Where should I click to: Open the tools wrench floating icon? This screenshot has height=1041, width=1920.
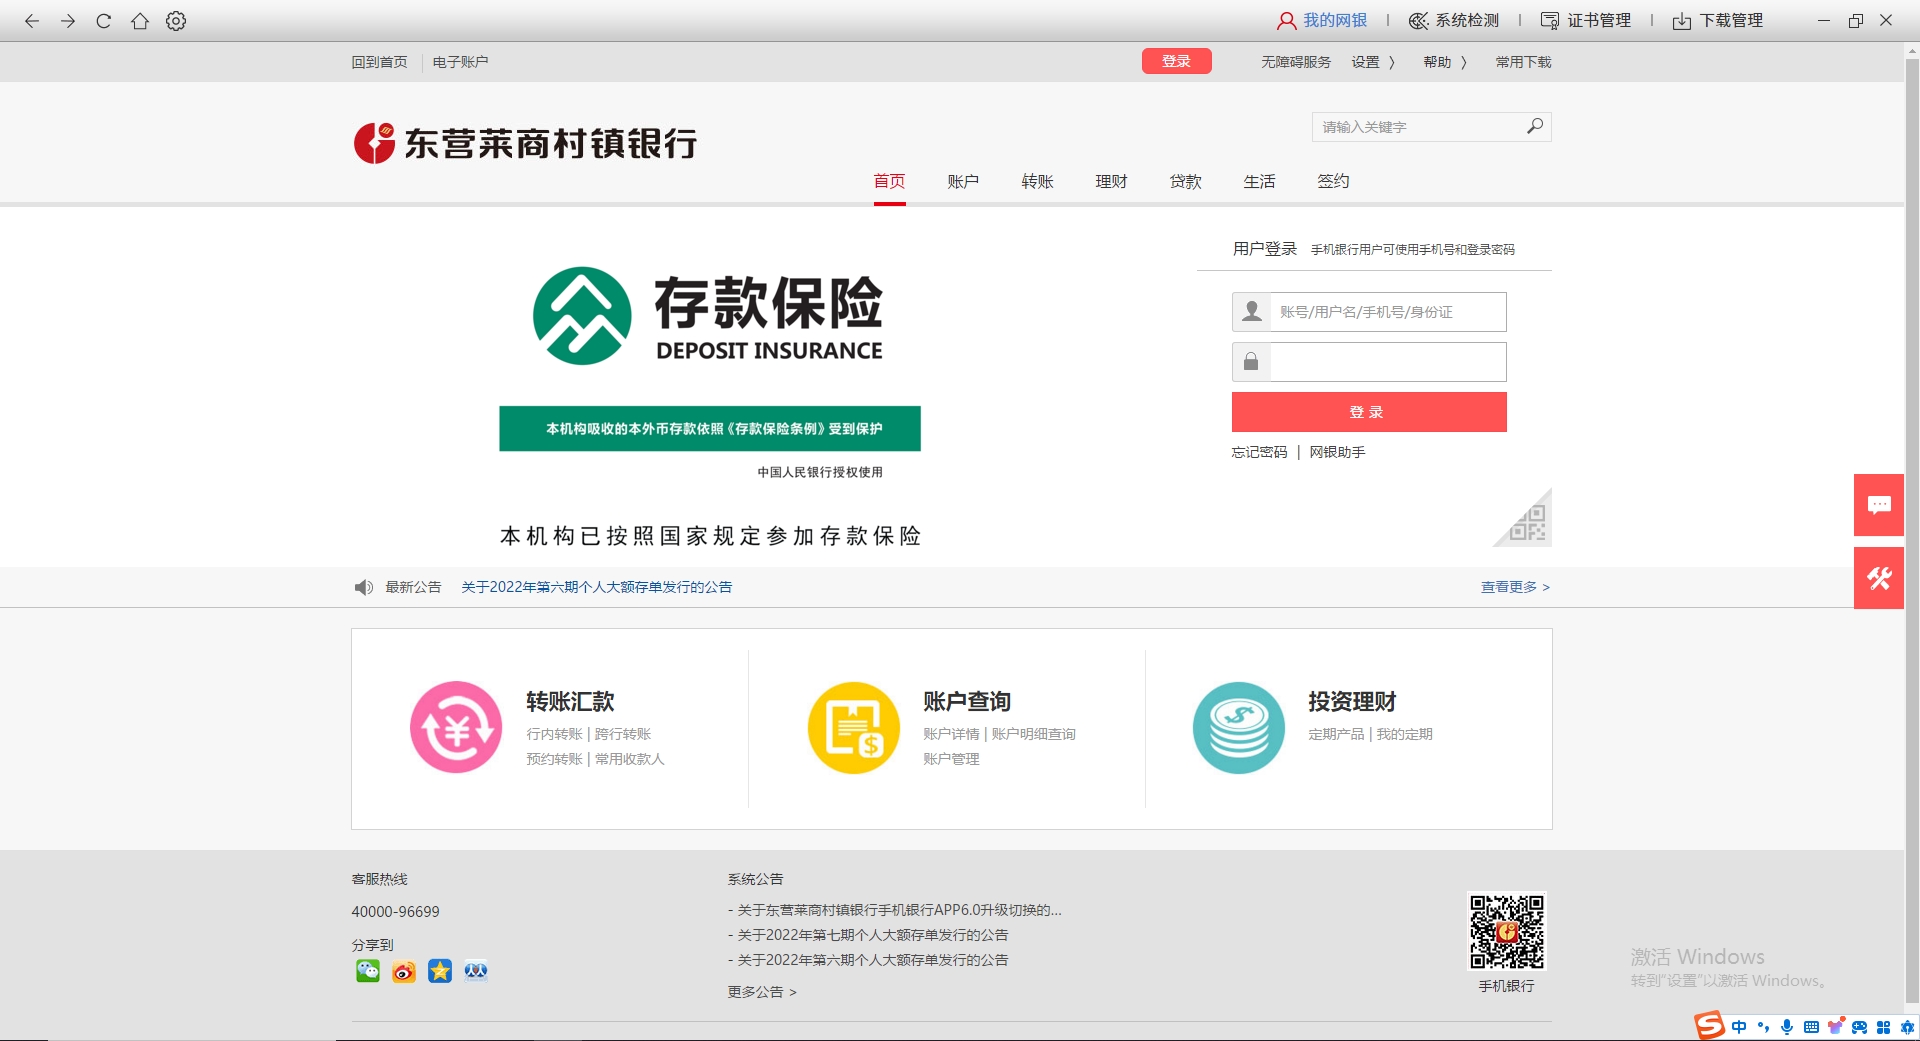(1879, 578)
